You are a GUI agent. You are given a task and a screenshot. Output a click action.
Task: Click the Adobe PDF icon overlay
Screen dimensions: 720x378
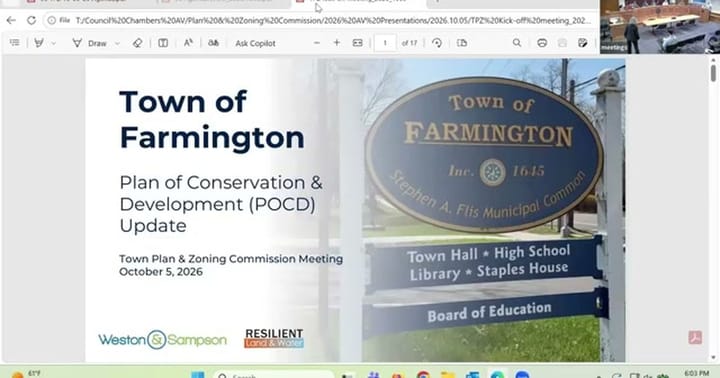pyautogui.click(x=695, y=338)
